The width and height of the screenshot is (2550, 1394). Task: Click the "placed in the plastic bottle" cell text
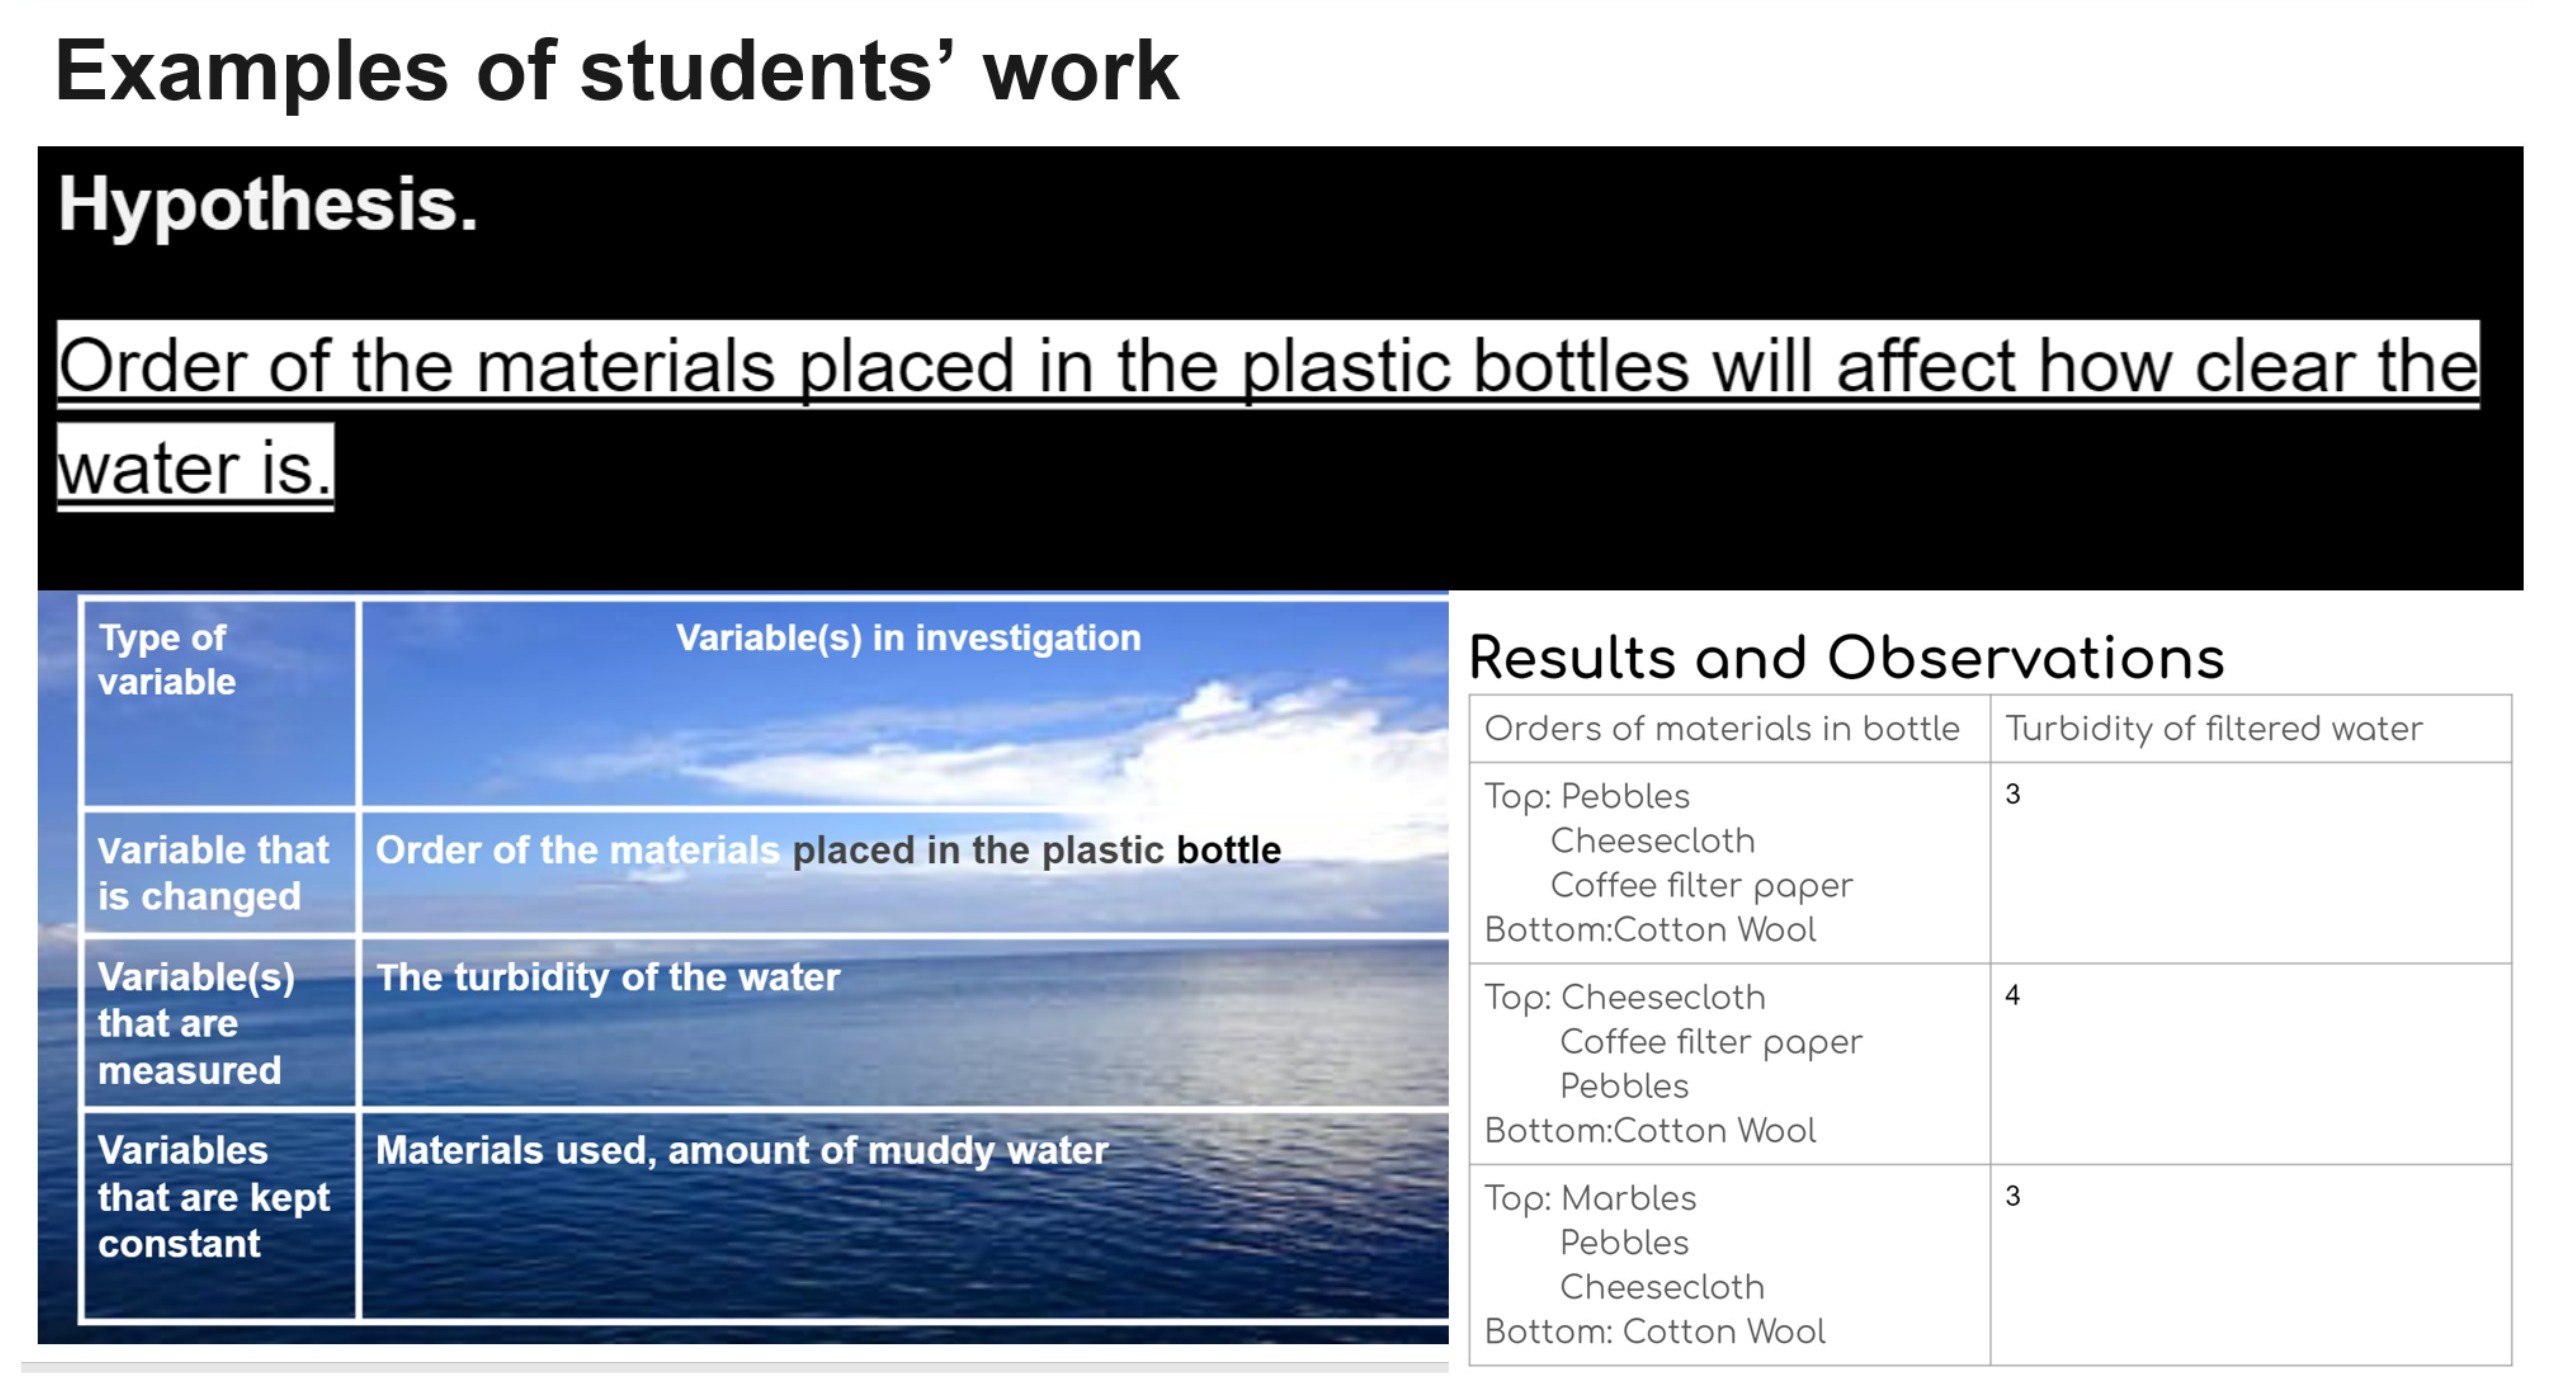pyautogui.click(x=1036, y=850)
